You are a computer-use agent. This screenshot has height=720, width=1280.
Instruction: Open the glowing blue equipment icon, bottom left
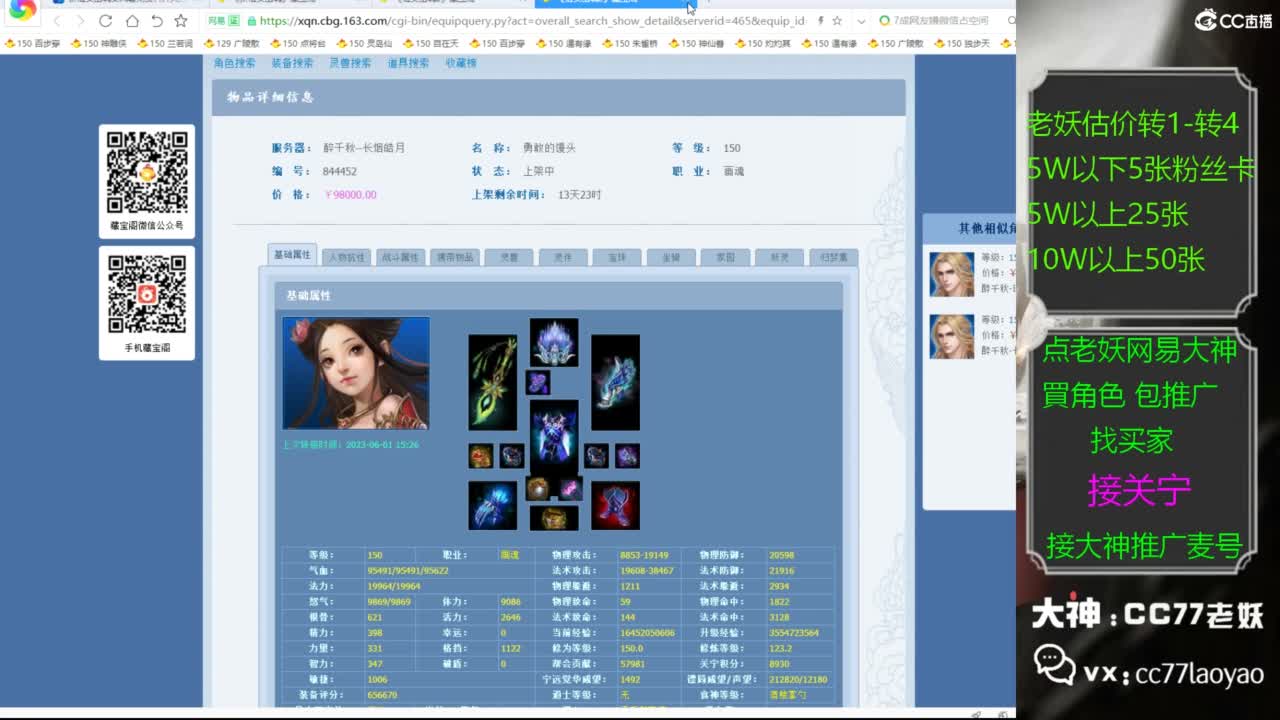point(493,505)
